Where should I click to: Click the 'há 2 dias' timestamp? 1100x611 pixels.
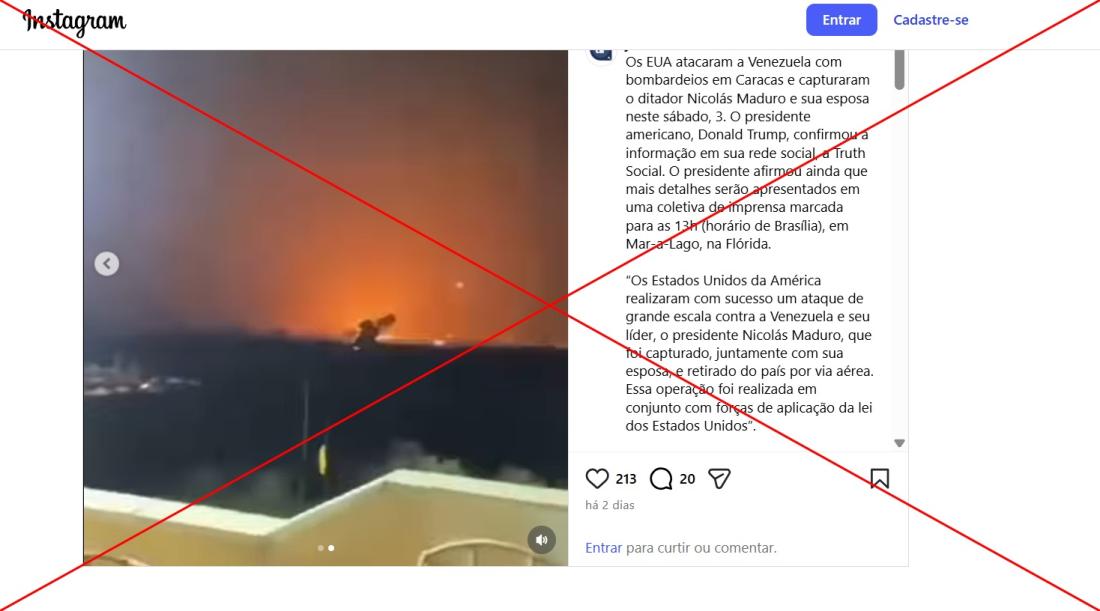610,505
